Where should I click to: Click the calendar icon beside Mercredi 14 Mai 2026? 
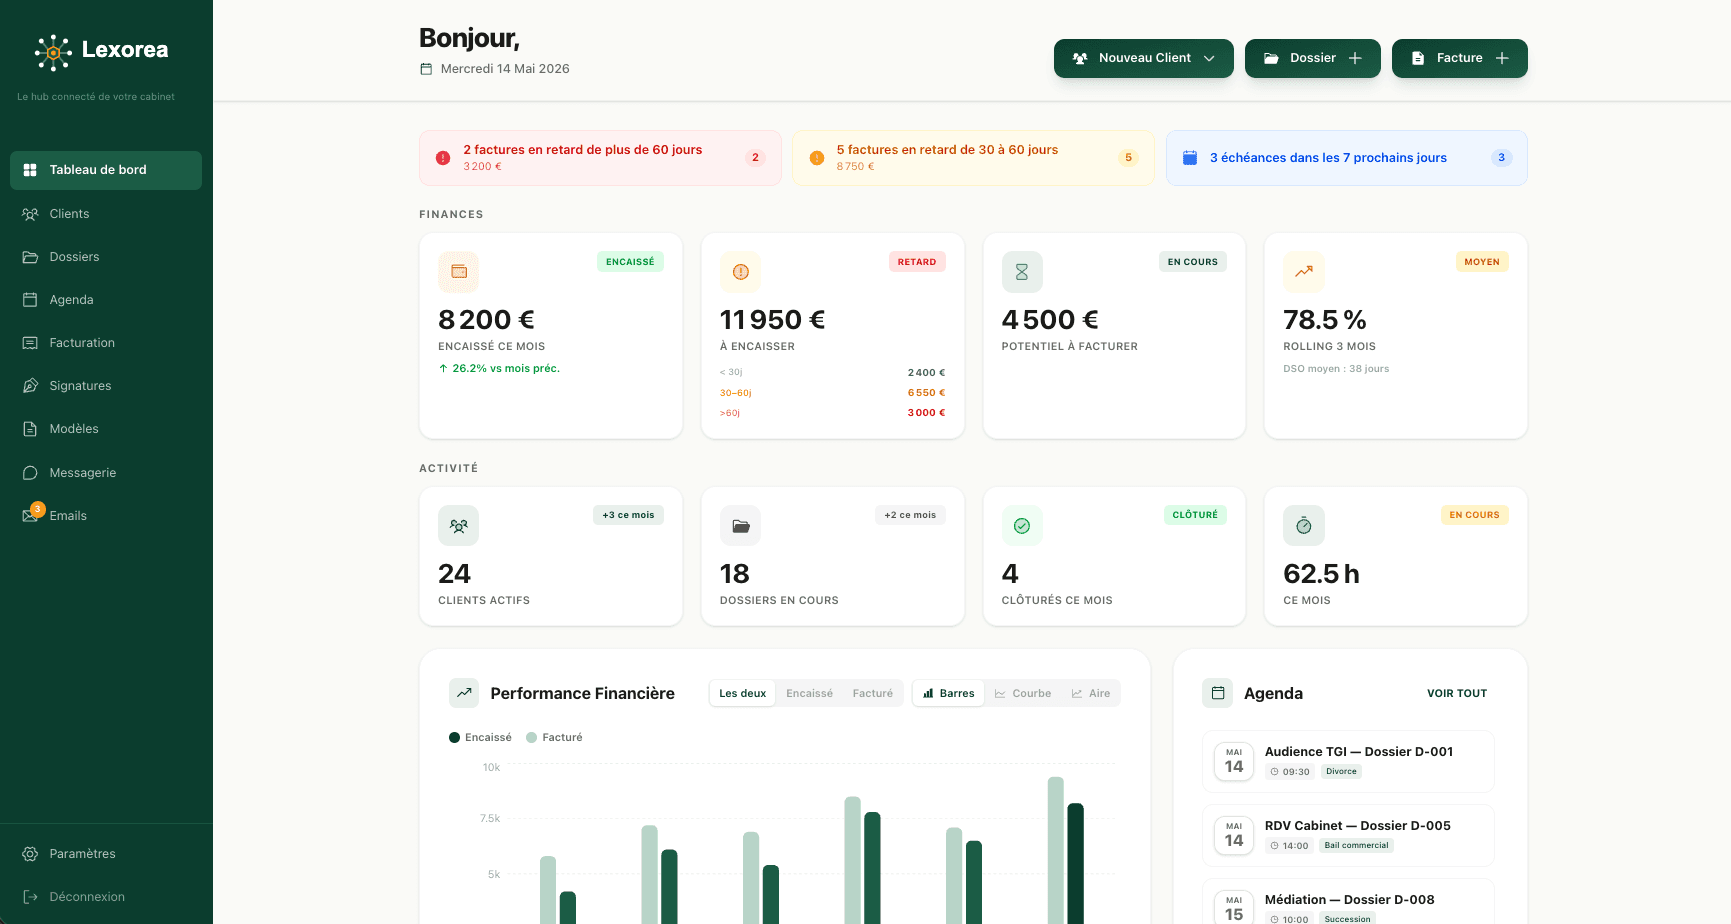[x=426, y=69]
